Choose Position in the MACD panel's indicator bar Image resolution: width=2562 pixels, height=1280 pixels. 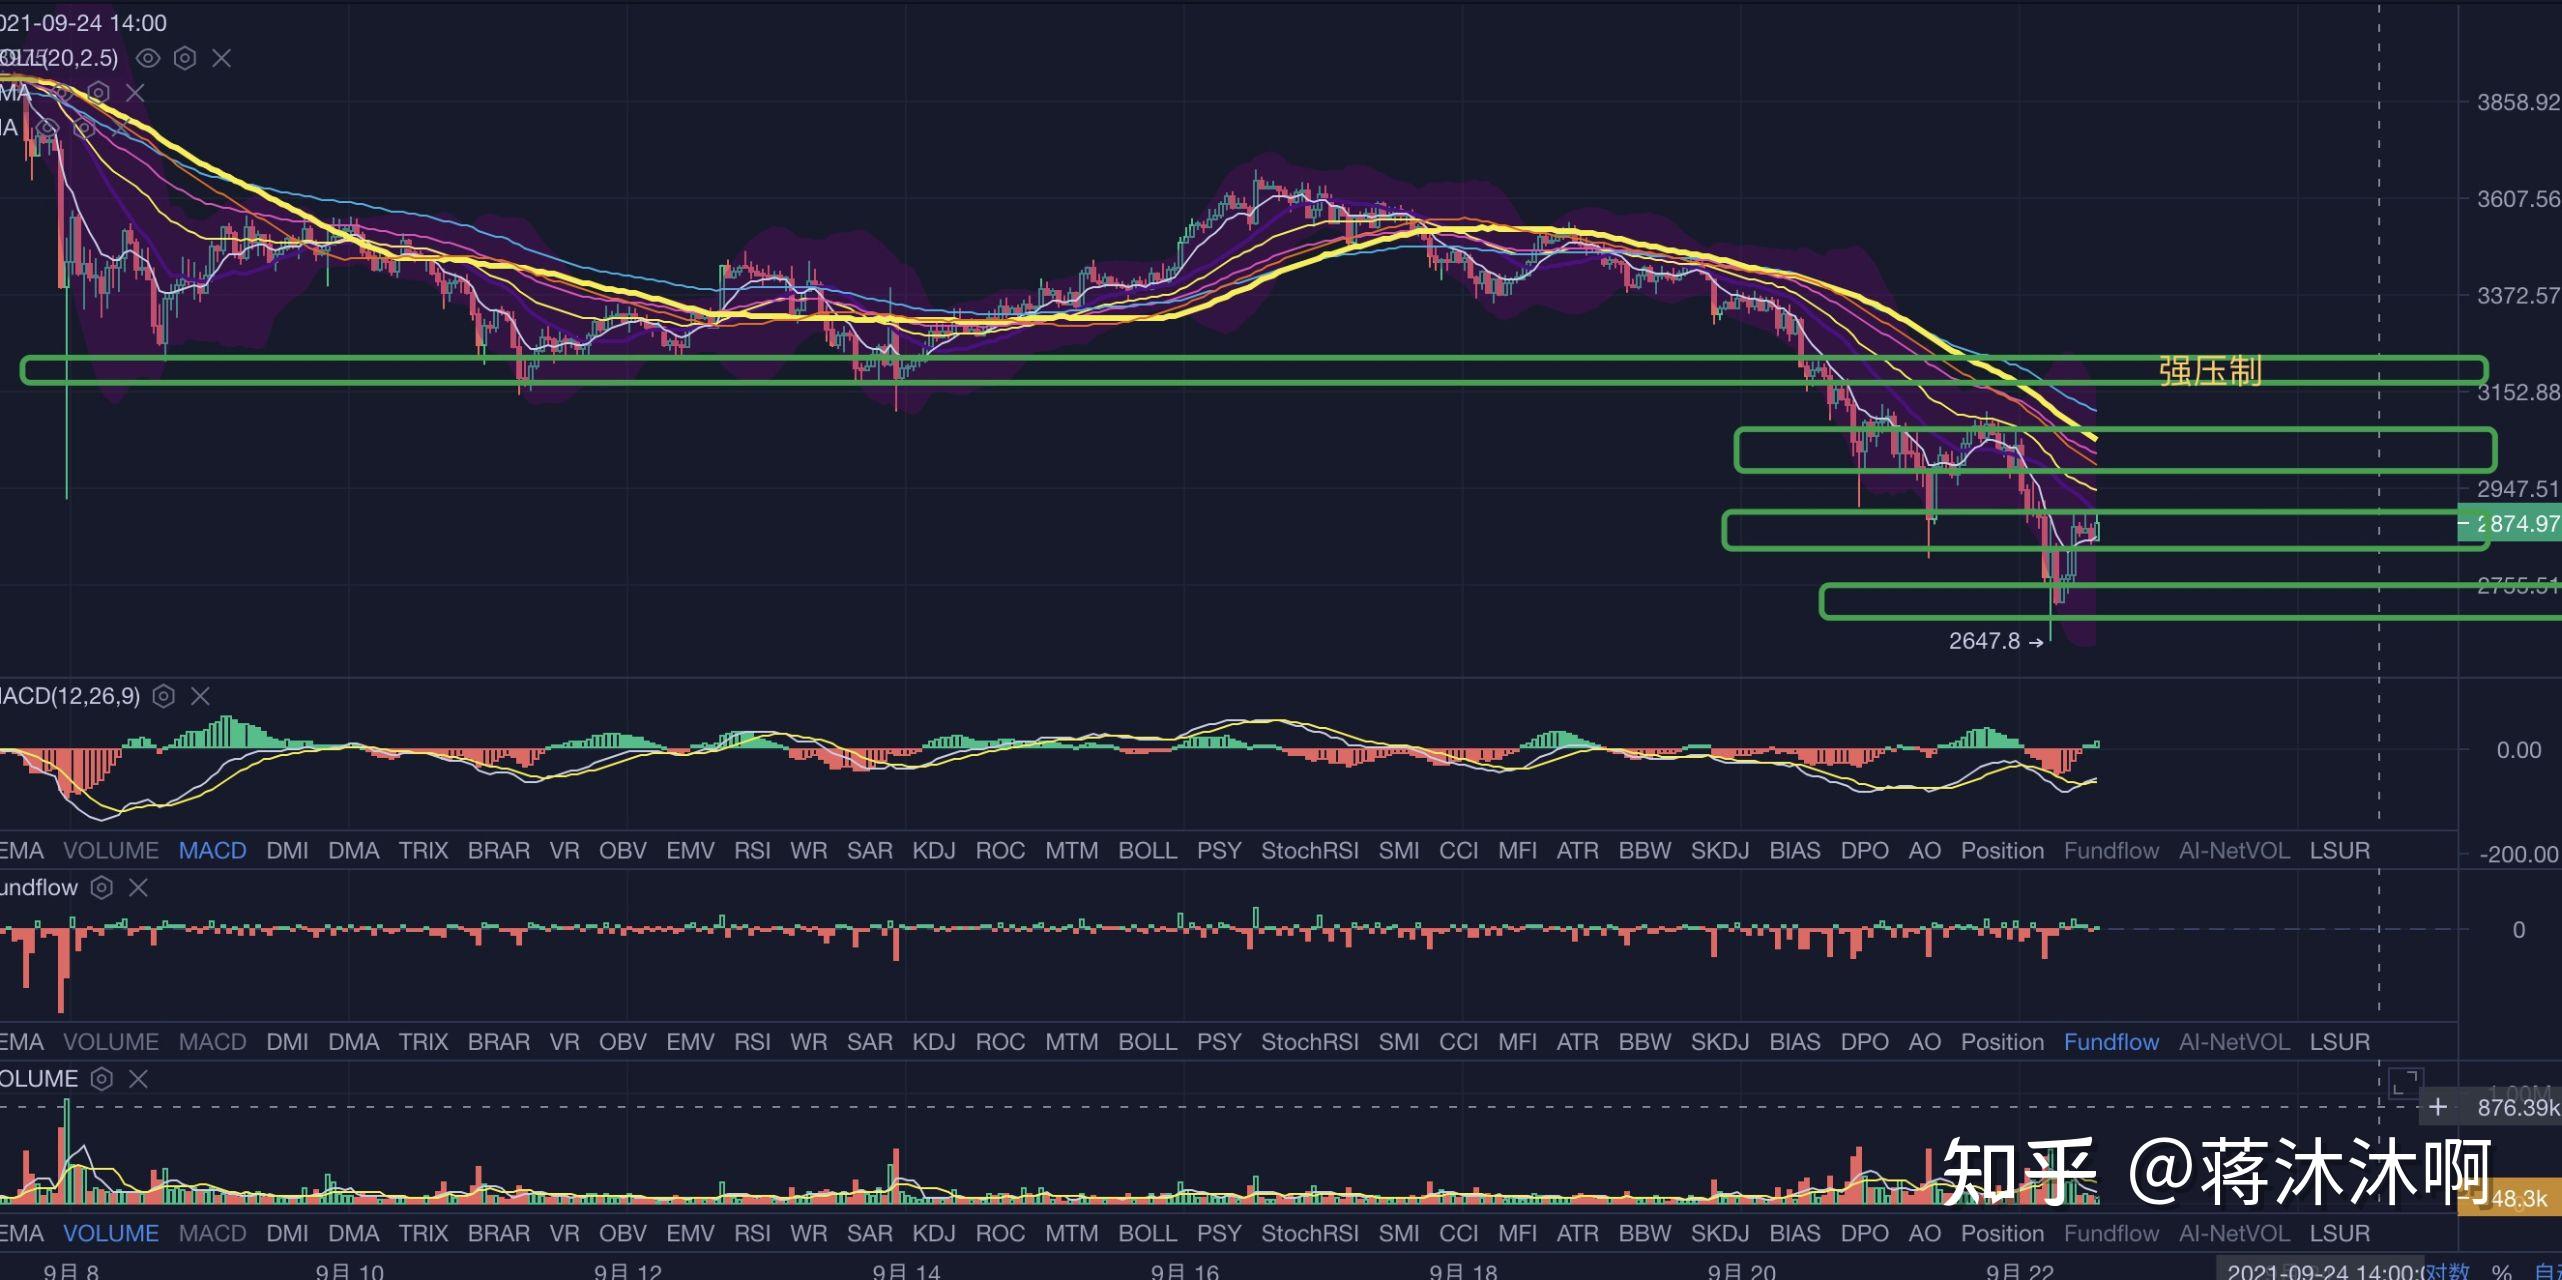click(x=2002, y=851)
